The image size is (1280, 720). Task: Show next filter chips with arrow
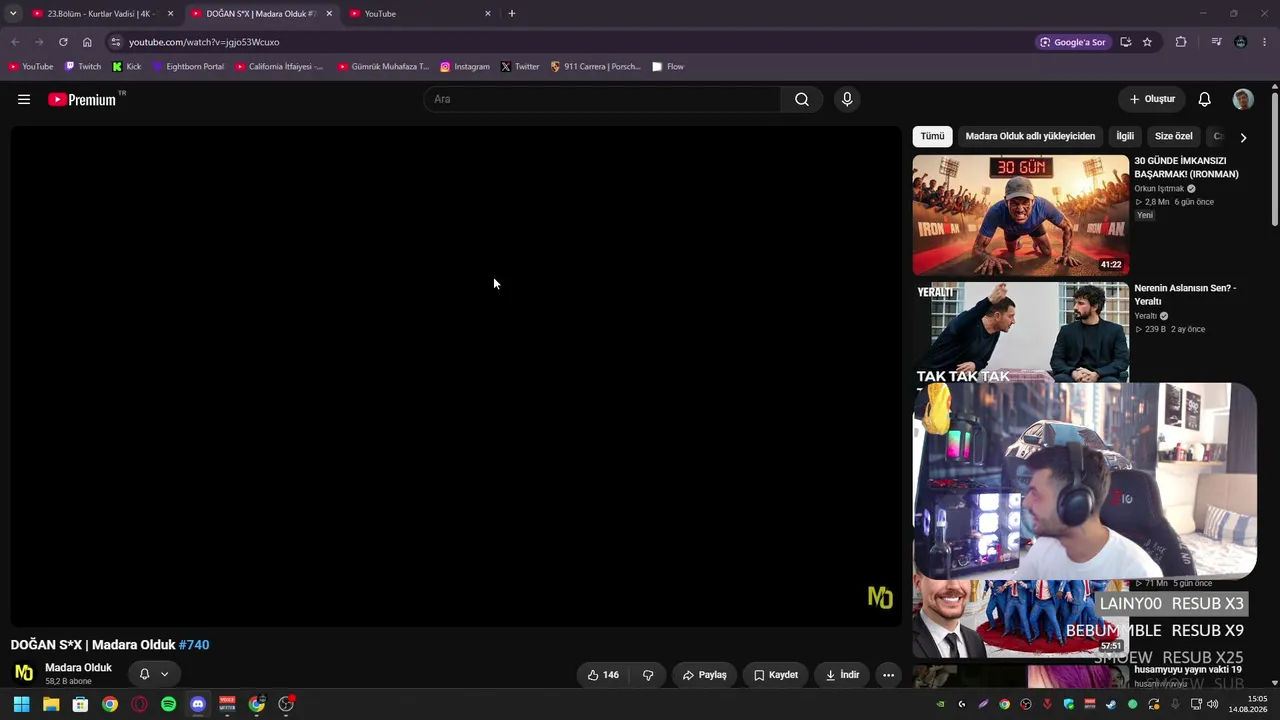pos(1243,137)
